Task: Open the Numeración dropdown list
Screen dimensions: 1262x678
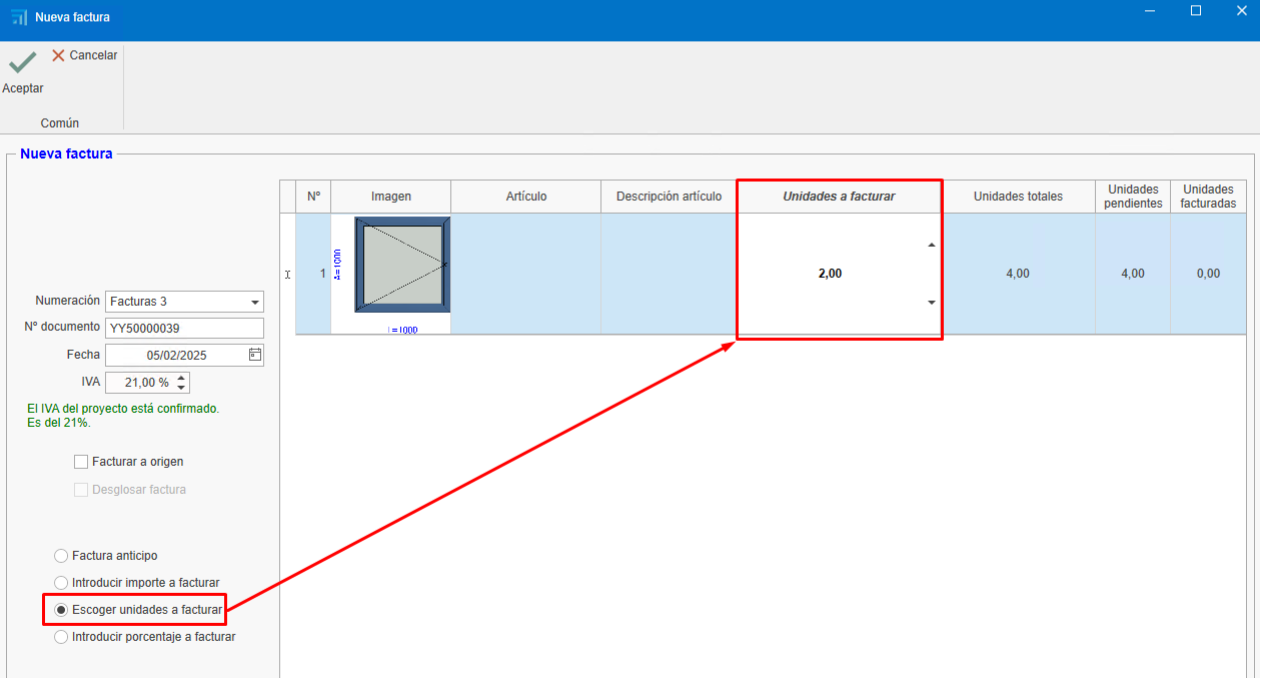Action: tap(255, 302)
